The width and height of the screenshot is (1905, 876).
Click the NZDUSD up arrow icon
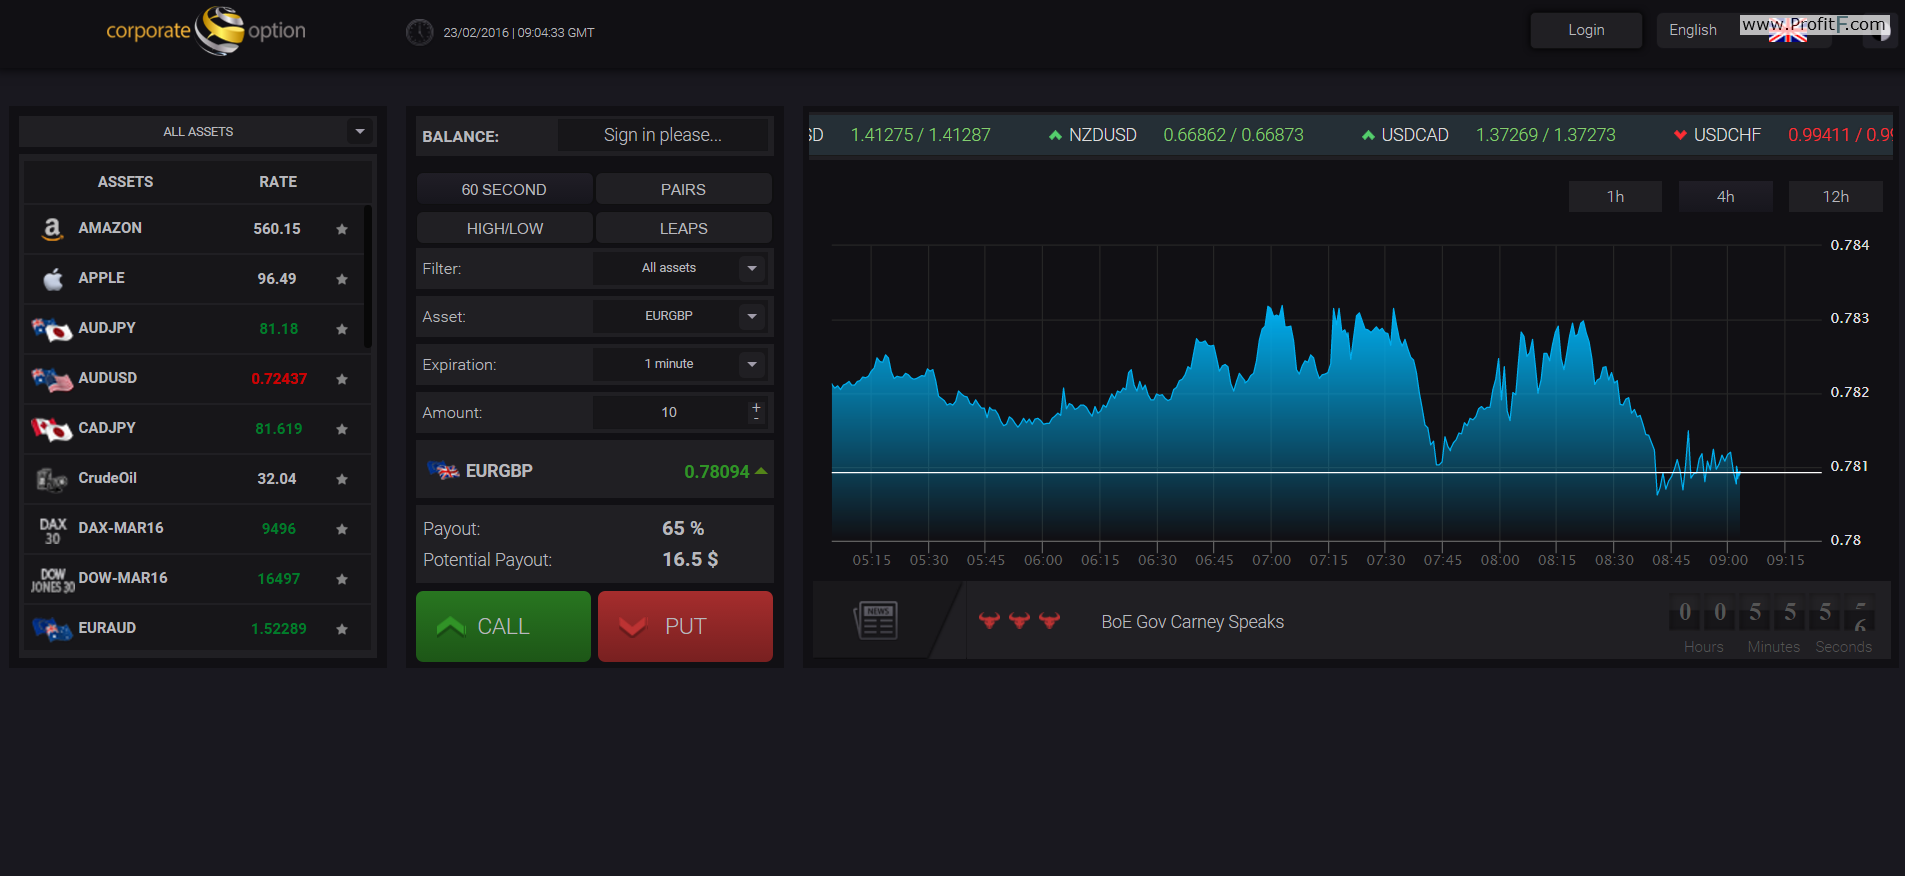pos(1054,135)
